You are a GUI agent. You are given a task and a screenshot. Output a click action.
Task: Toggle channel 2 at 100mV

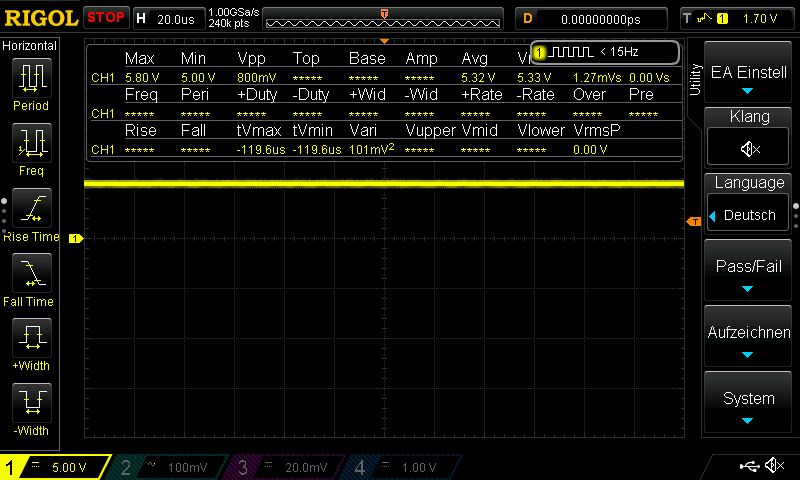(172, 467)
